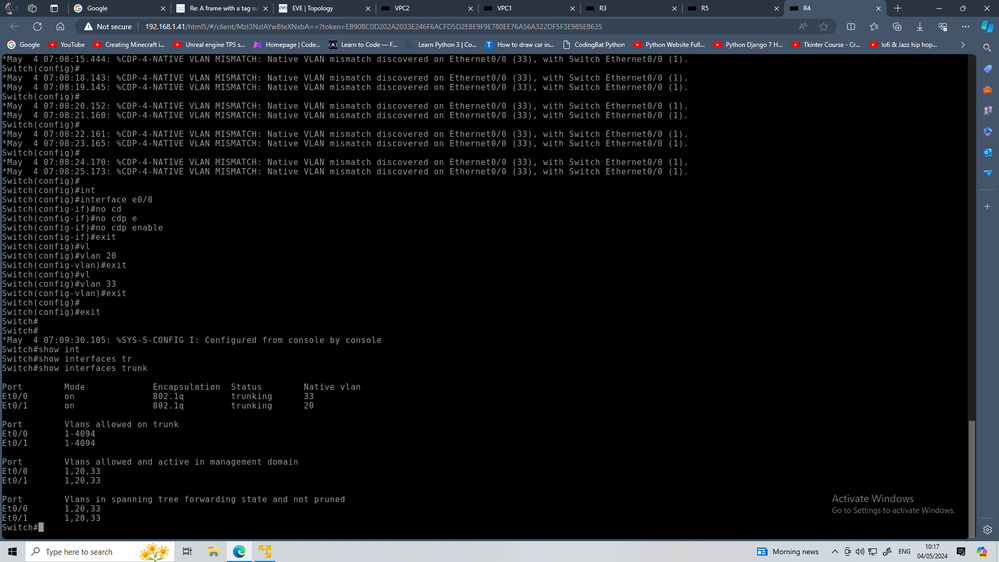Image resolution: width=999 pixels, height=562 pixels.
Task: Open the Learn Python 3 bookmark
Action: pos(441,45)
